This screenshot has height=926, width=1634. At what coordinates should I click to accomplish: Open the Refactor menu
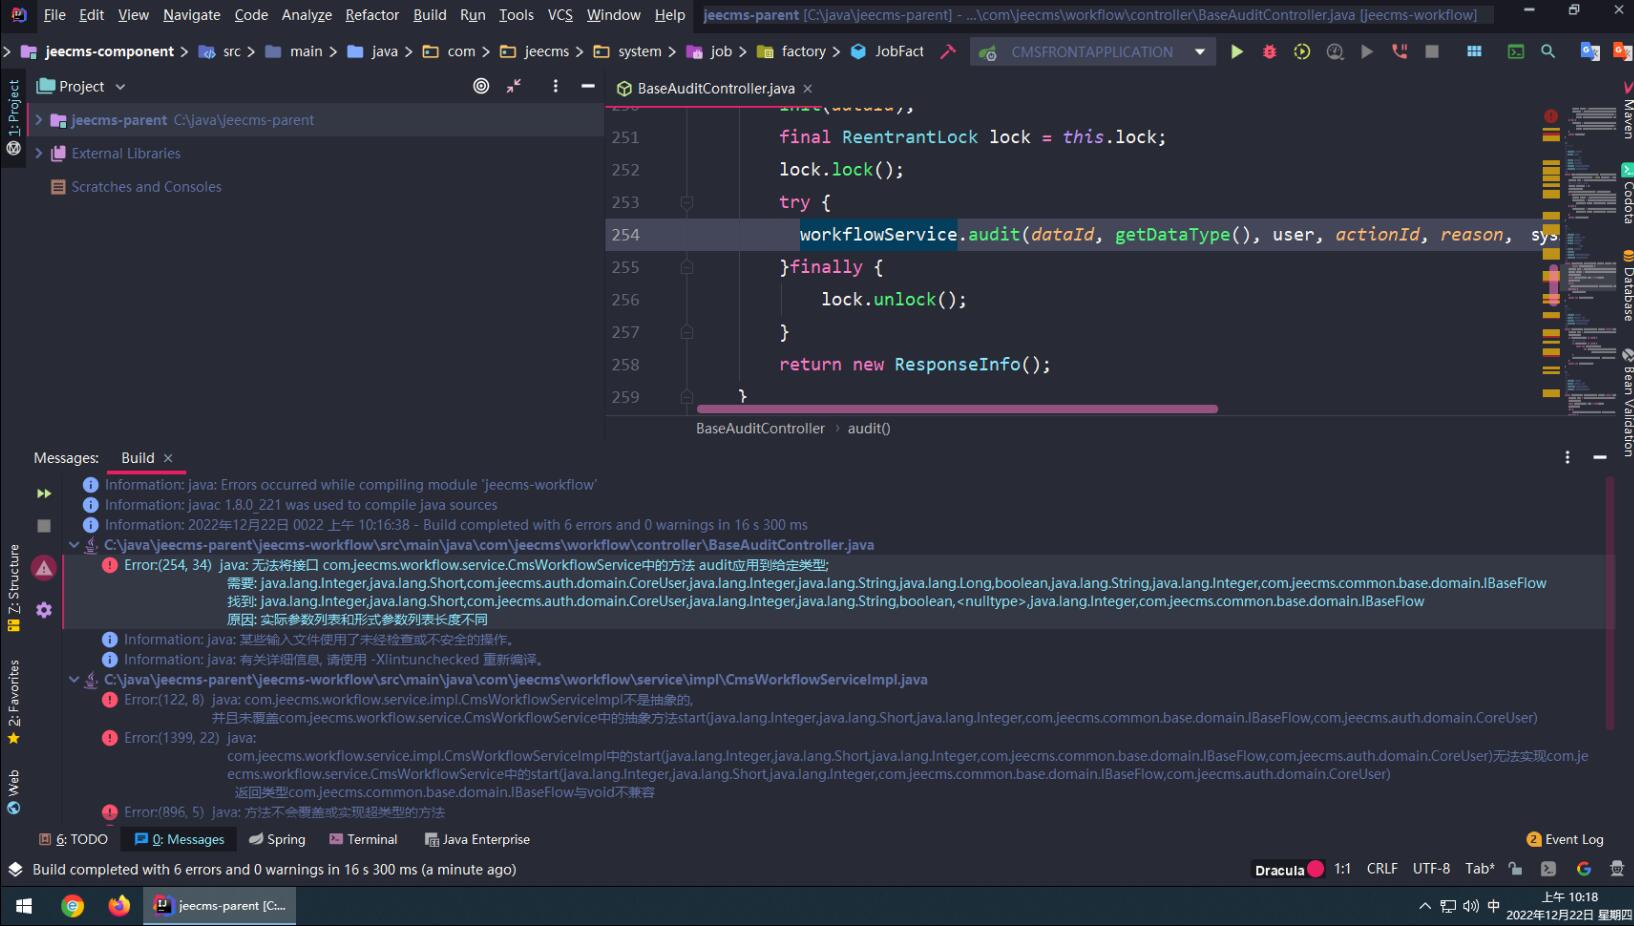pos(371,15)
